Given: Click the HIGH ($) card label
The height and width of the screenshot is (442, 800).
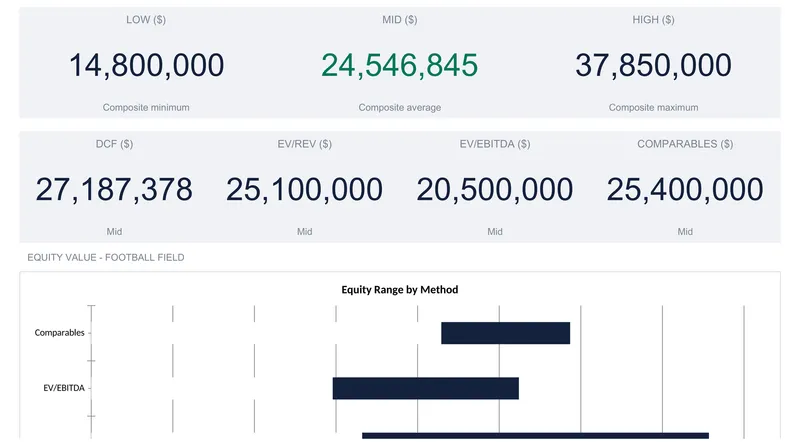Looking at the screenshot, I should point(654,20).
